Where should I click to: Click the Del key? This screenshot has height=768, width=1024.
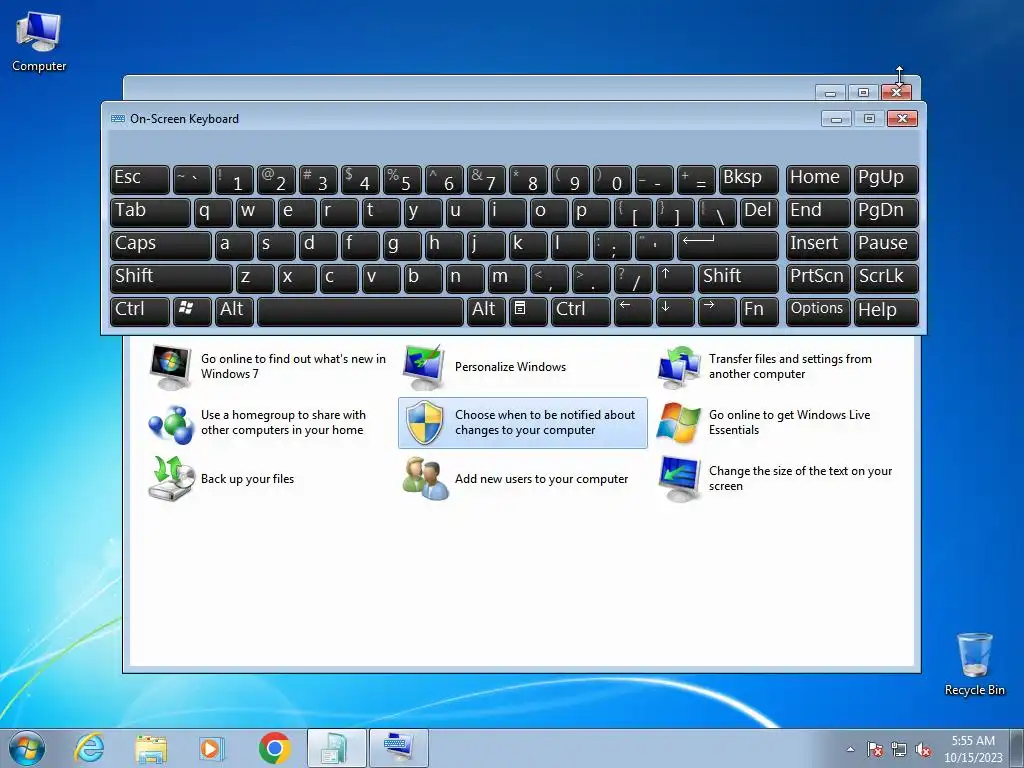pos(759,212)
